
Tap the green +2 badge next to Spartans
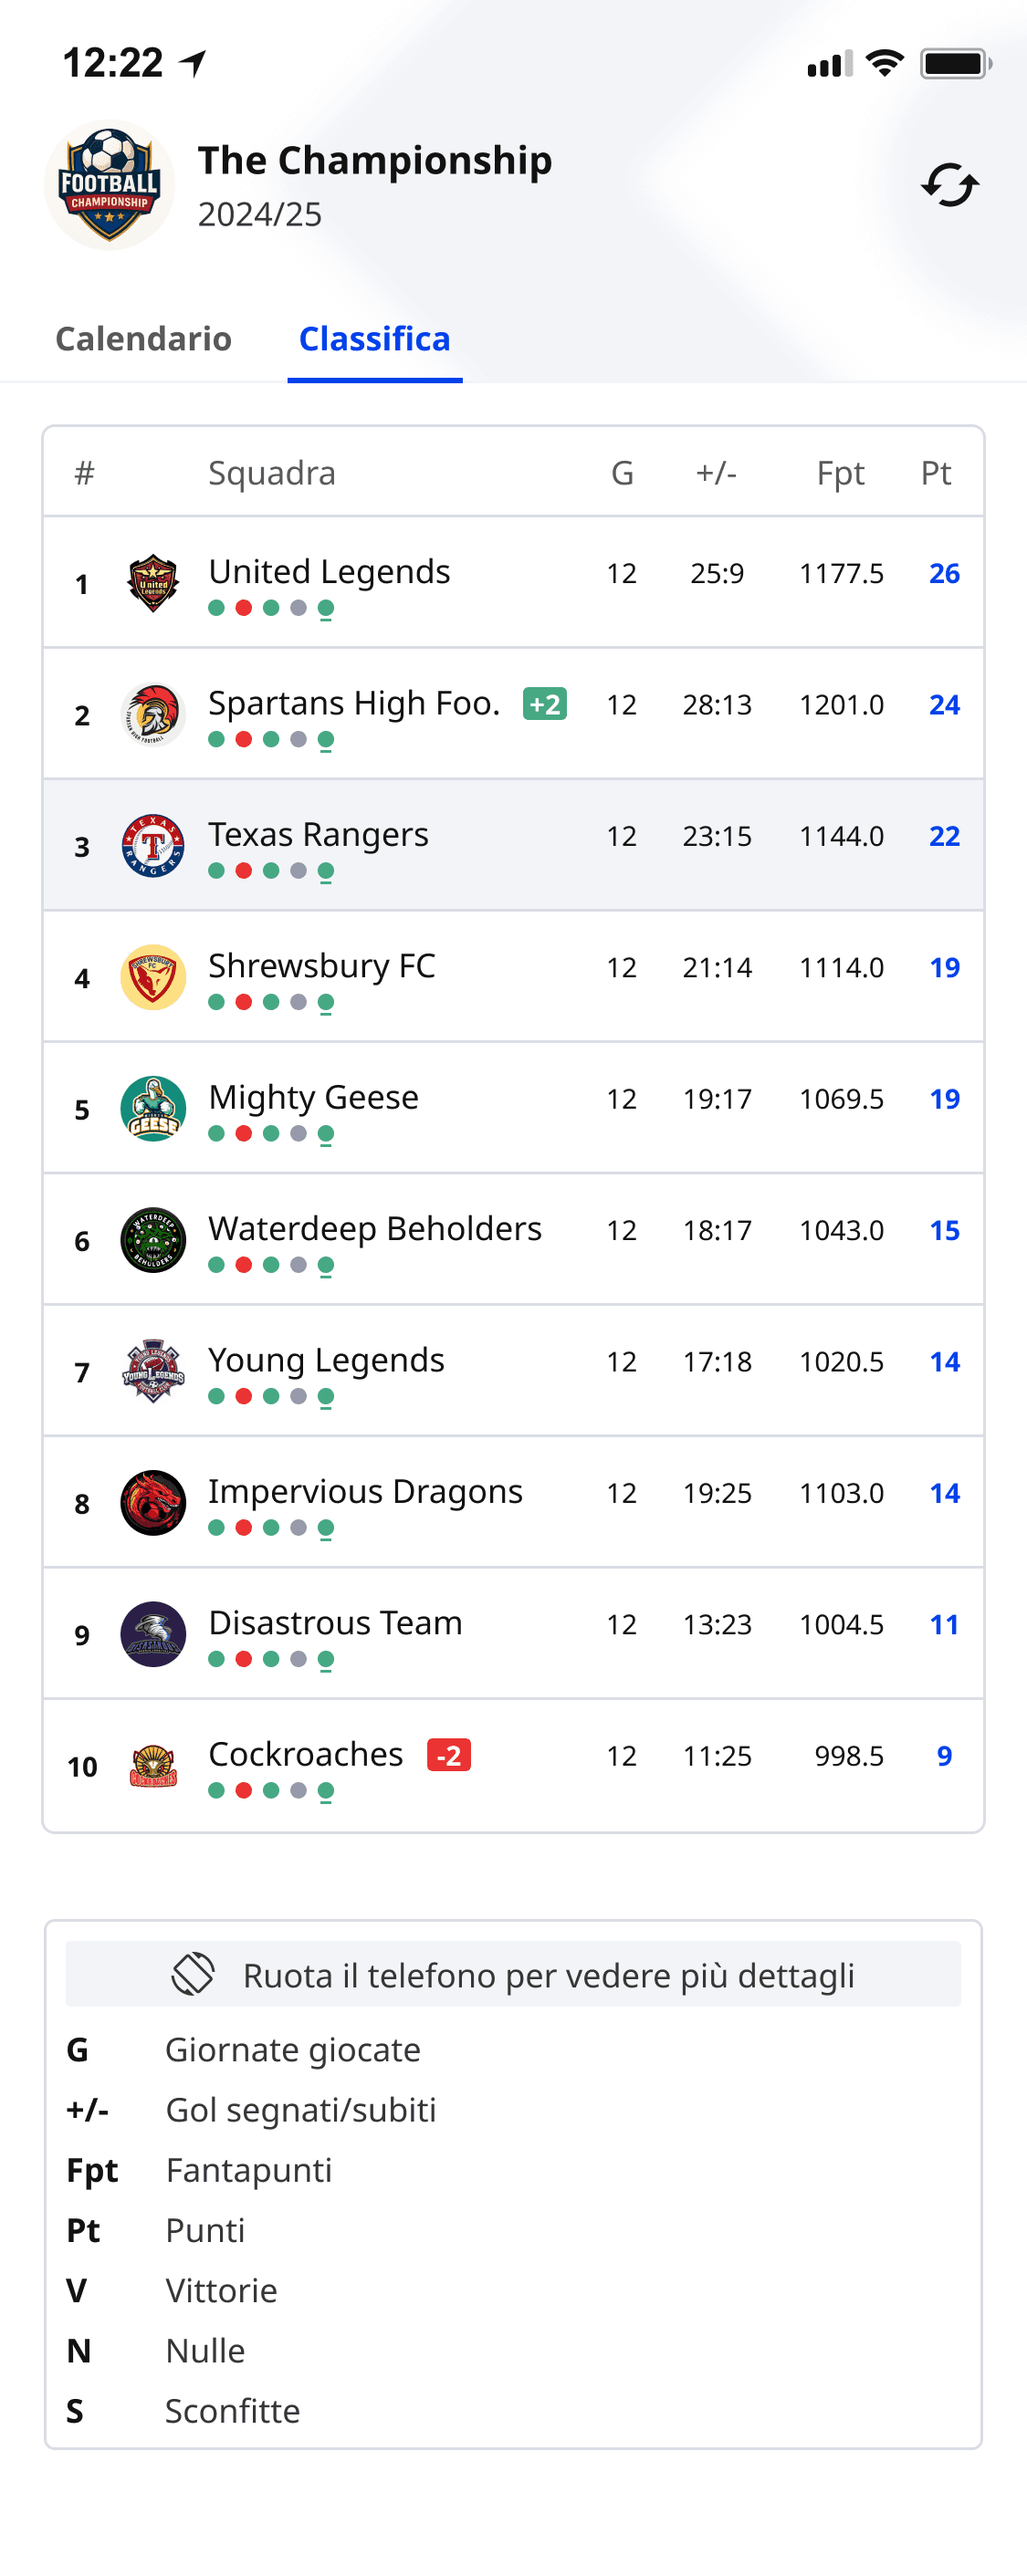[x=545, y=704]
